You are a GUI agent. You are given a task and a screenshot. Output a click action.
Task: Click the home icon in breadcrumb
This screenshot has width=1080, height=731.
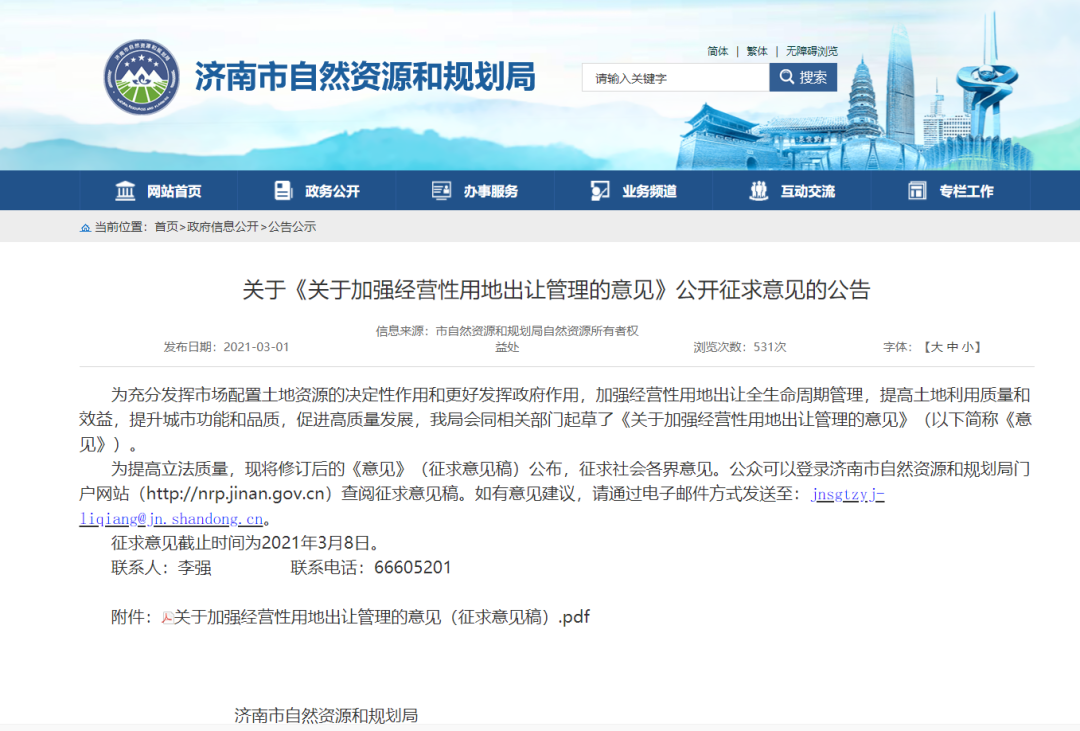point(85,227)
